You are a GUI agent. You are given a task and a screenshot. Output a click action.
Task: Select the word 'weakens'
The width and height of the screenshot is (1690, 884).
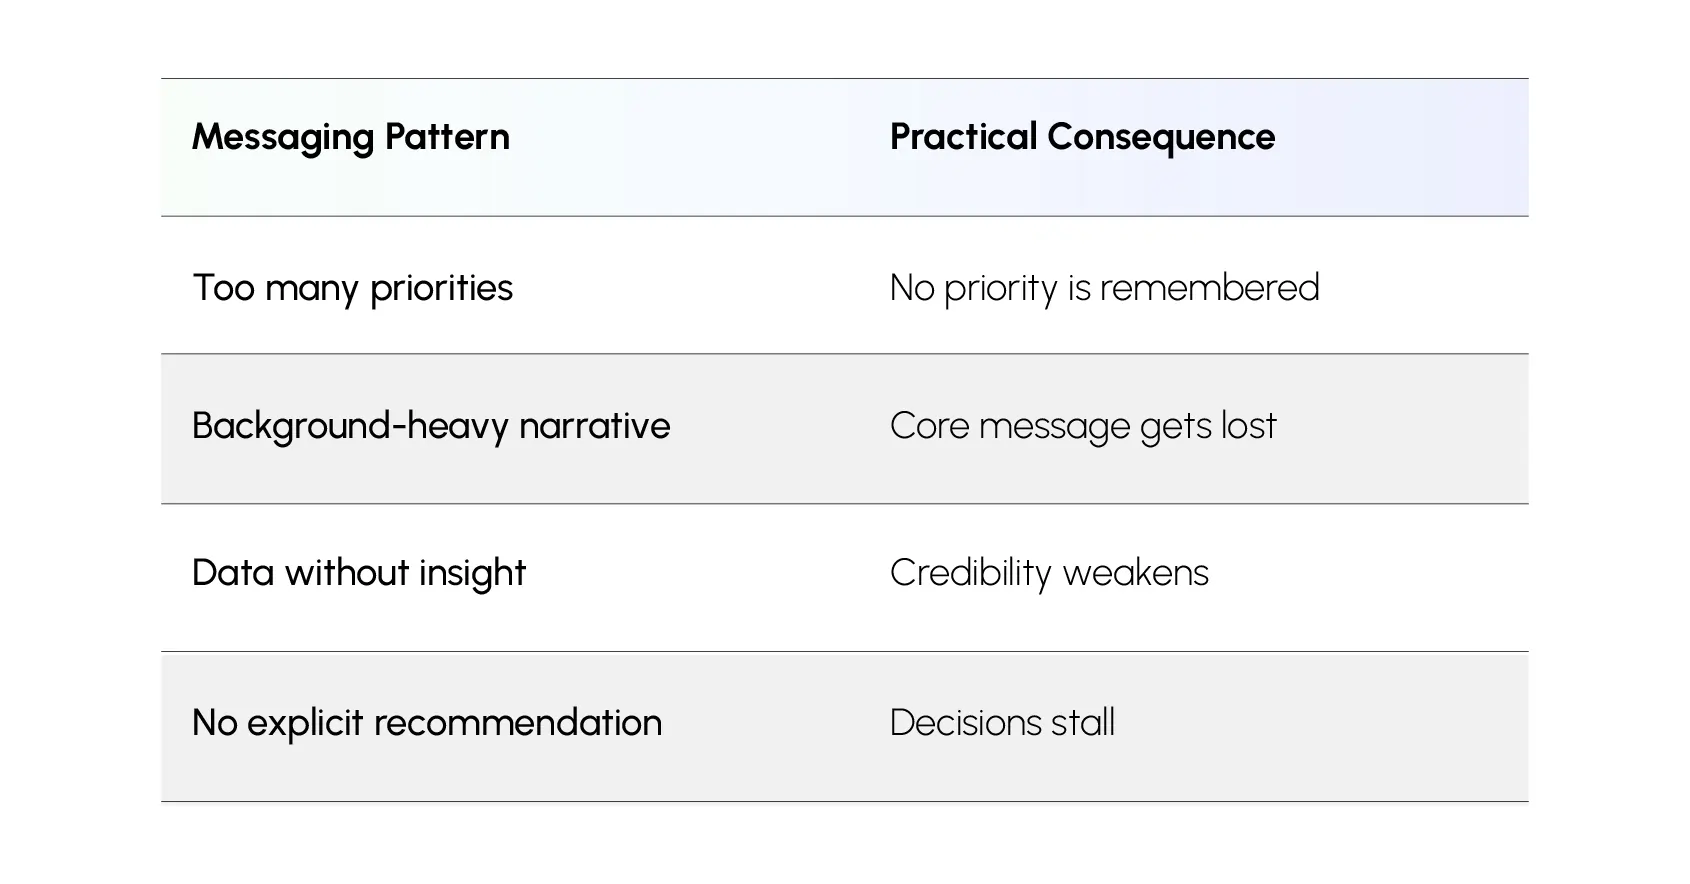(x=1135, y=573)
